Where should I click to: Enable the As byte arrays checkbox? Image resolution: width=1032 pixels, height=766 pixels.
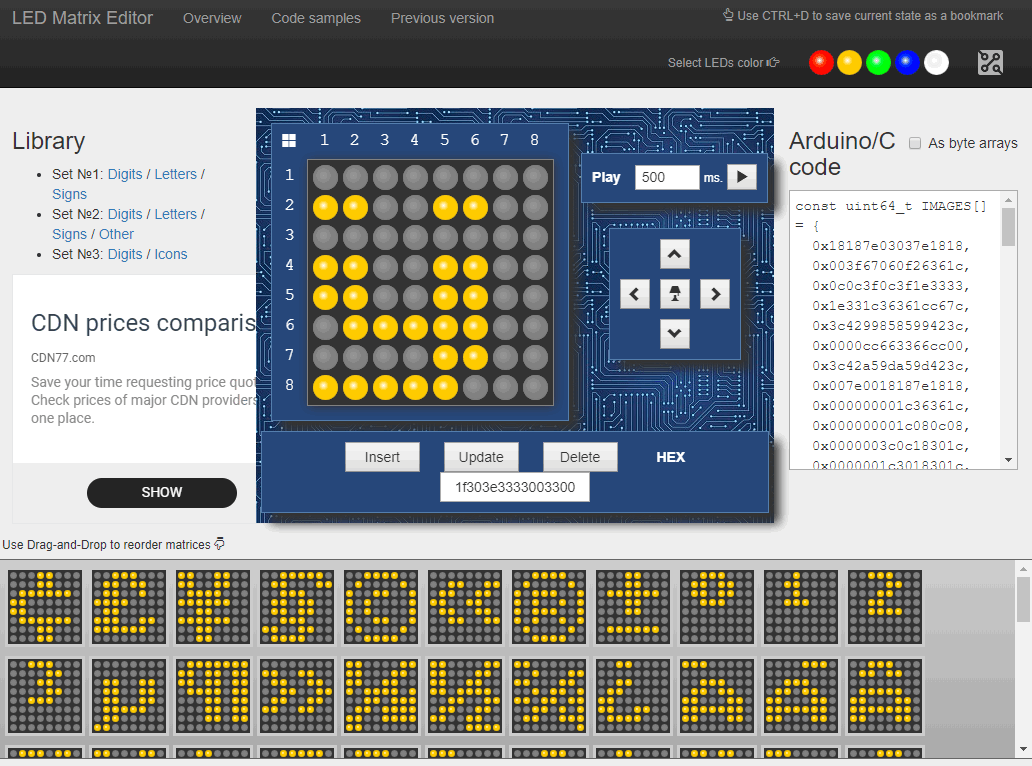(915, 143)
